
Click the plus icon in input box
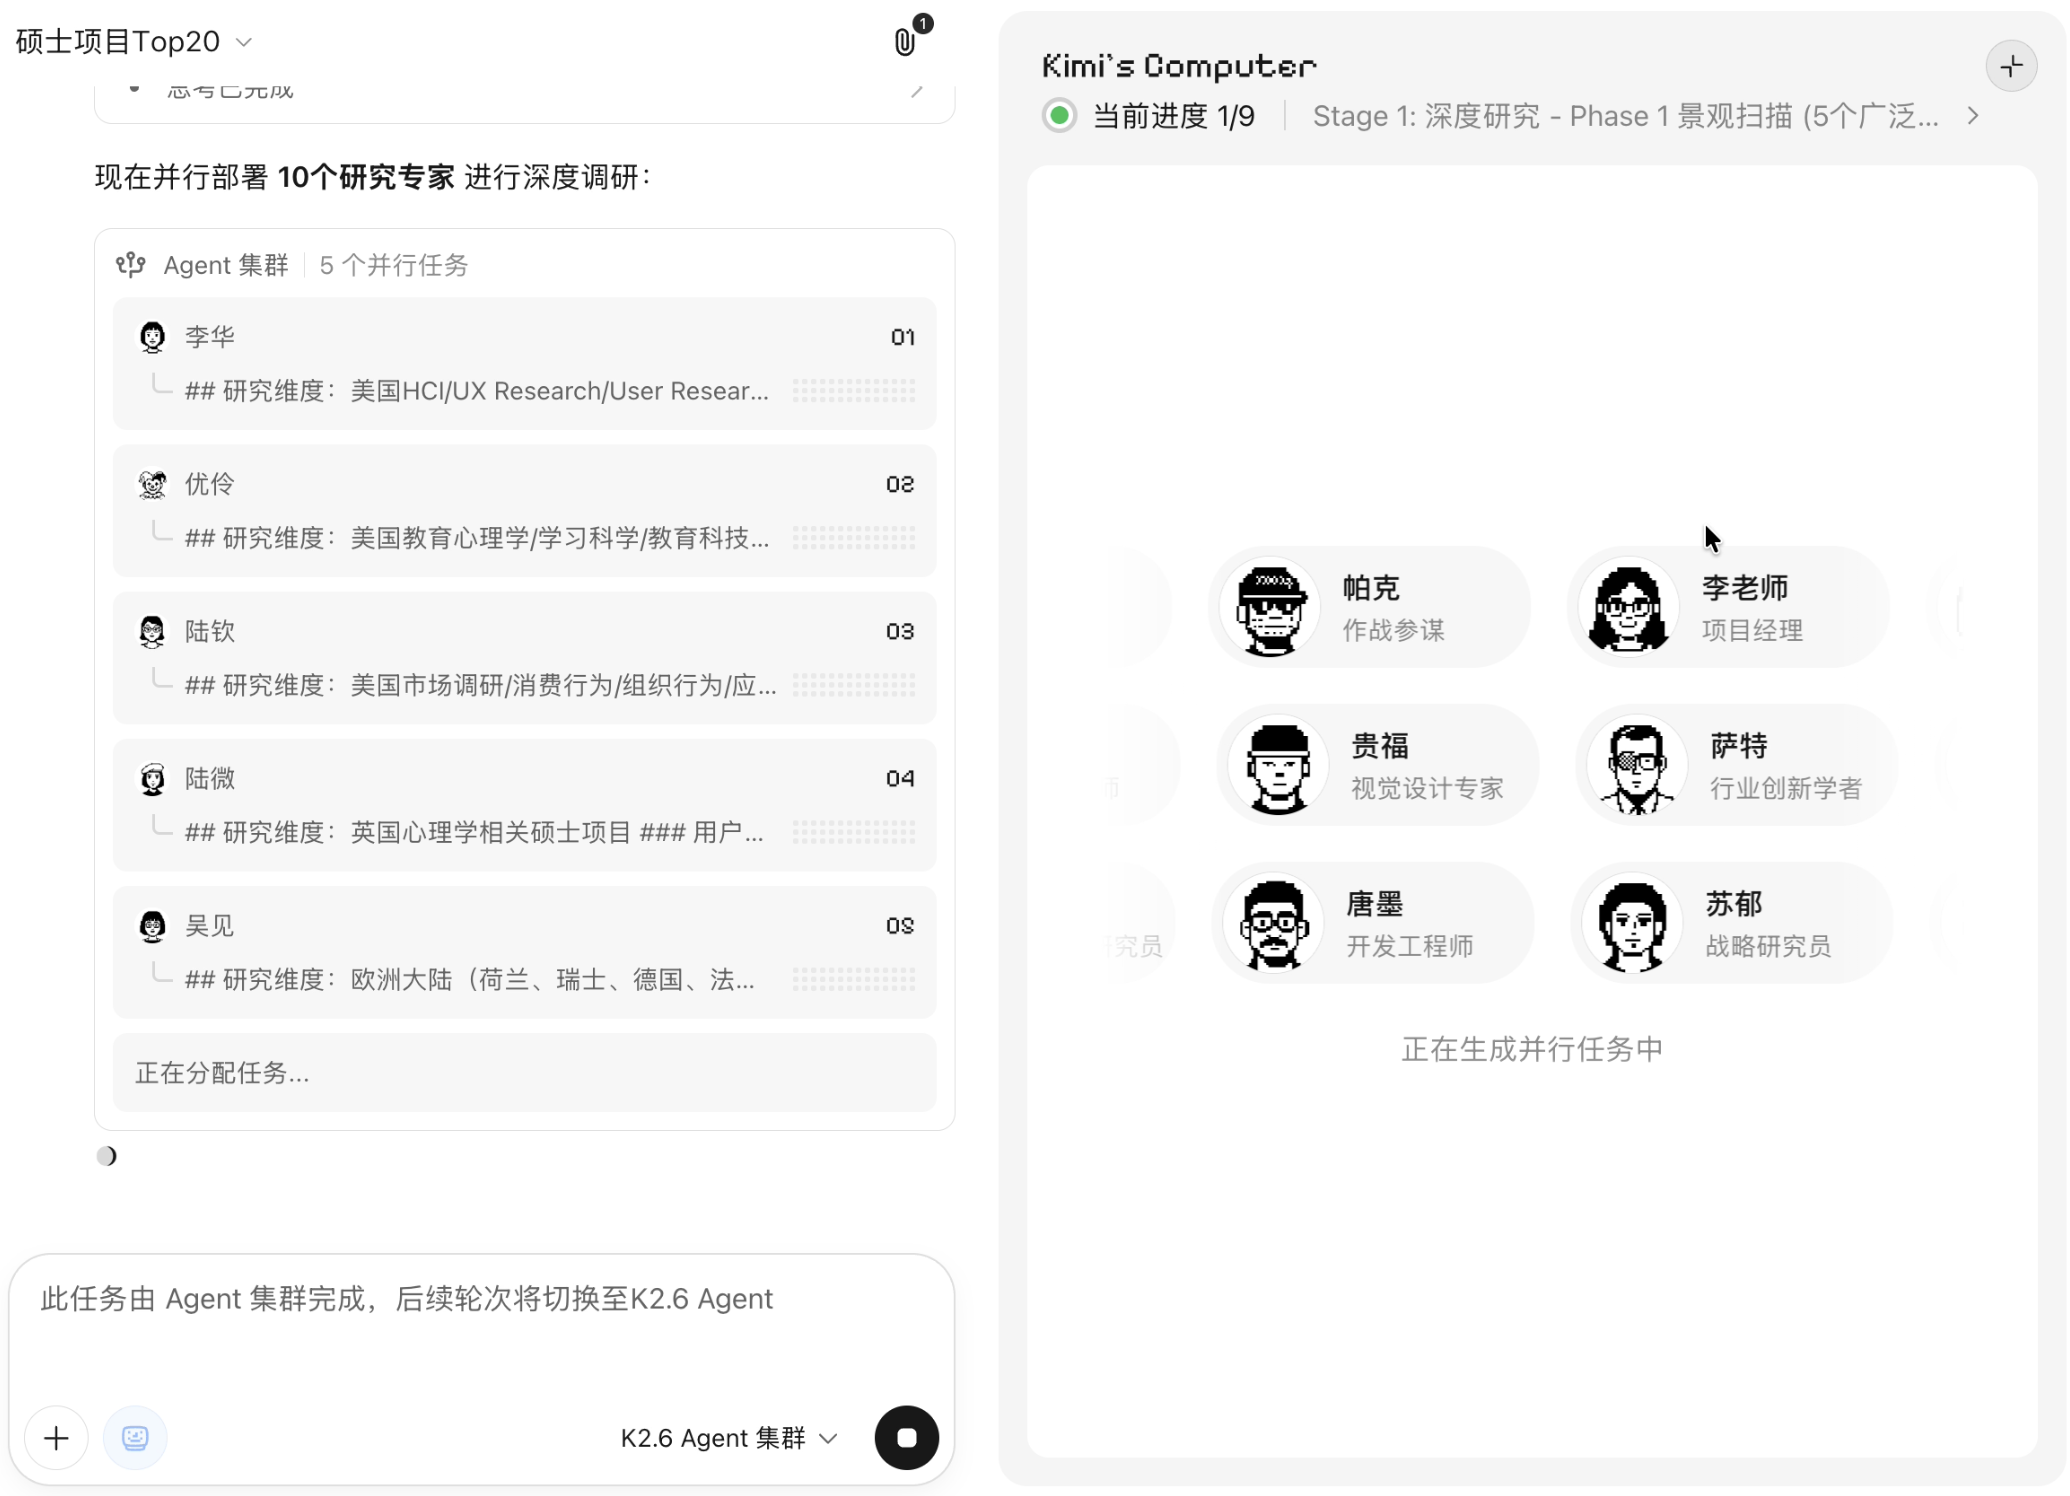coord(57,1438)
